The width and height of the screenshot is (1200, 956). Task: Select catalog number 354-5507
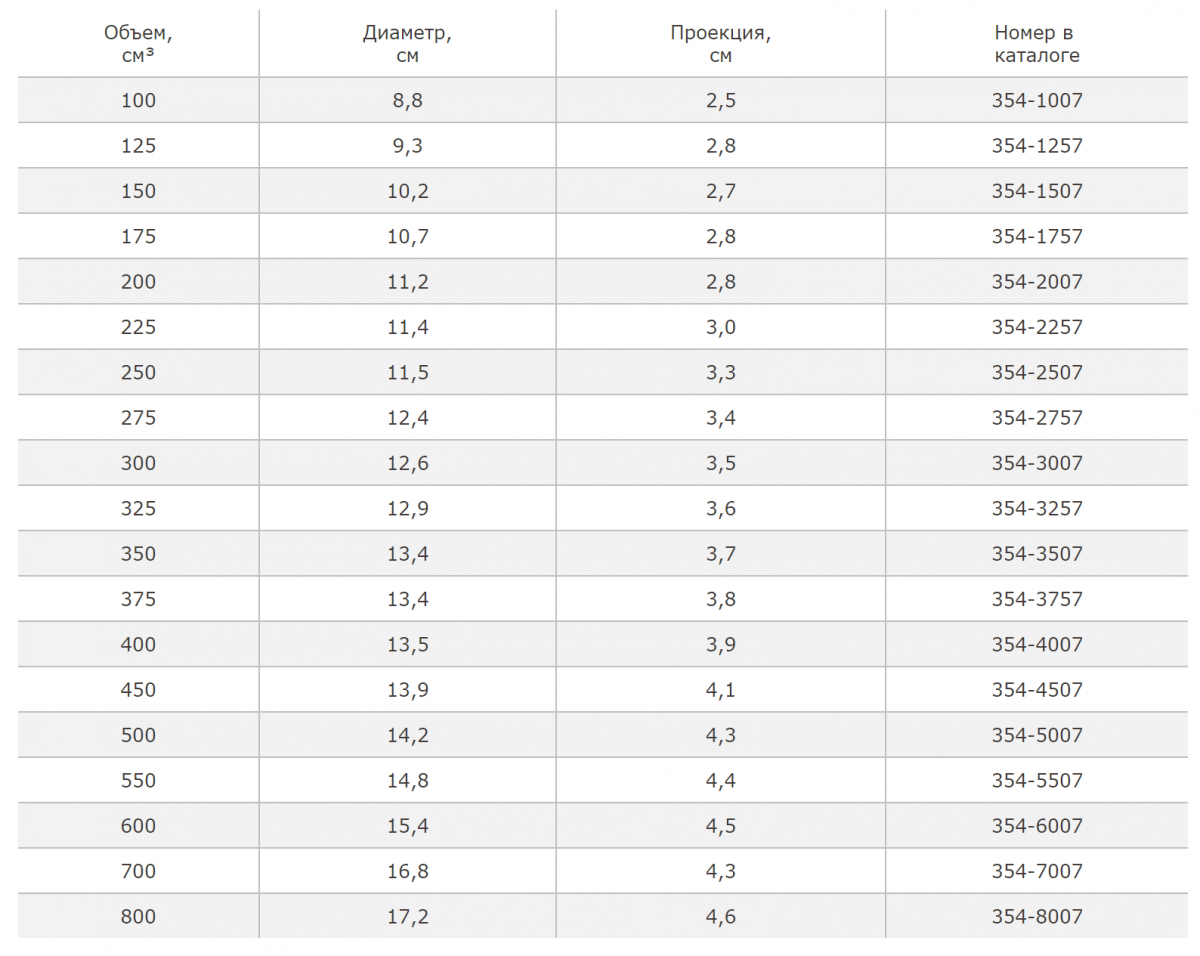(x=1037, y=780)
